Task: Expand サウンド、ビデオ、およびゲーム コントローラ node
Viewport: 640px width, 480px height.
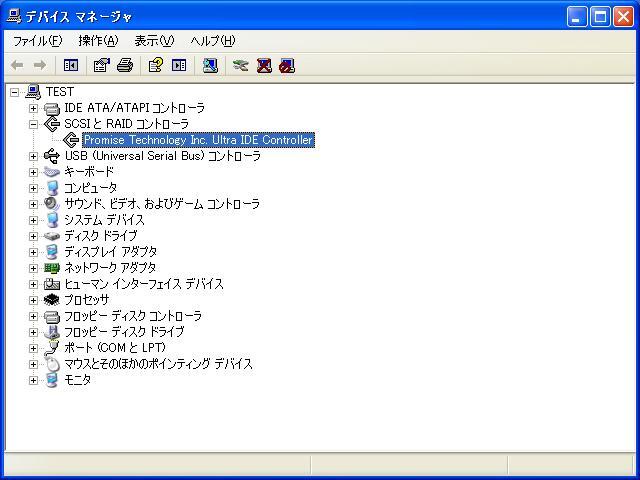Action: pyautogui.click(x=33, y=204)
